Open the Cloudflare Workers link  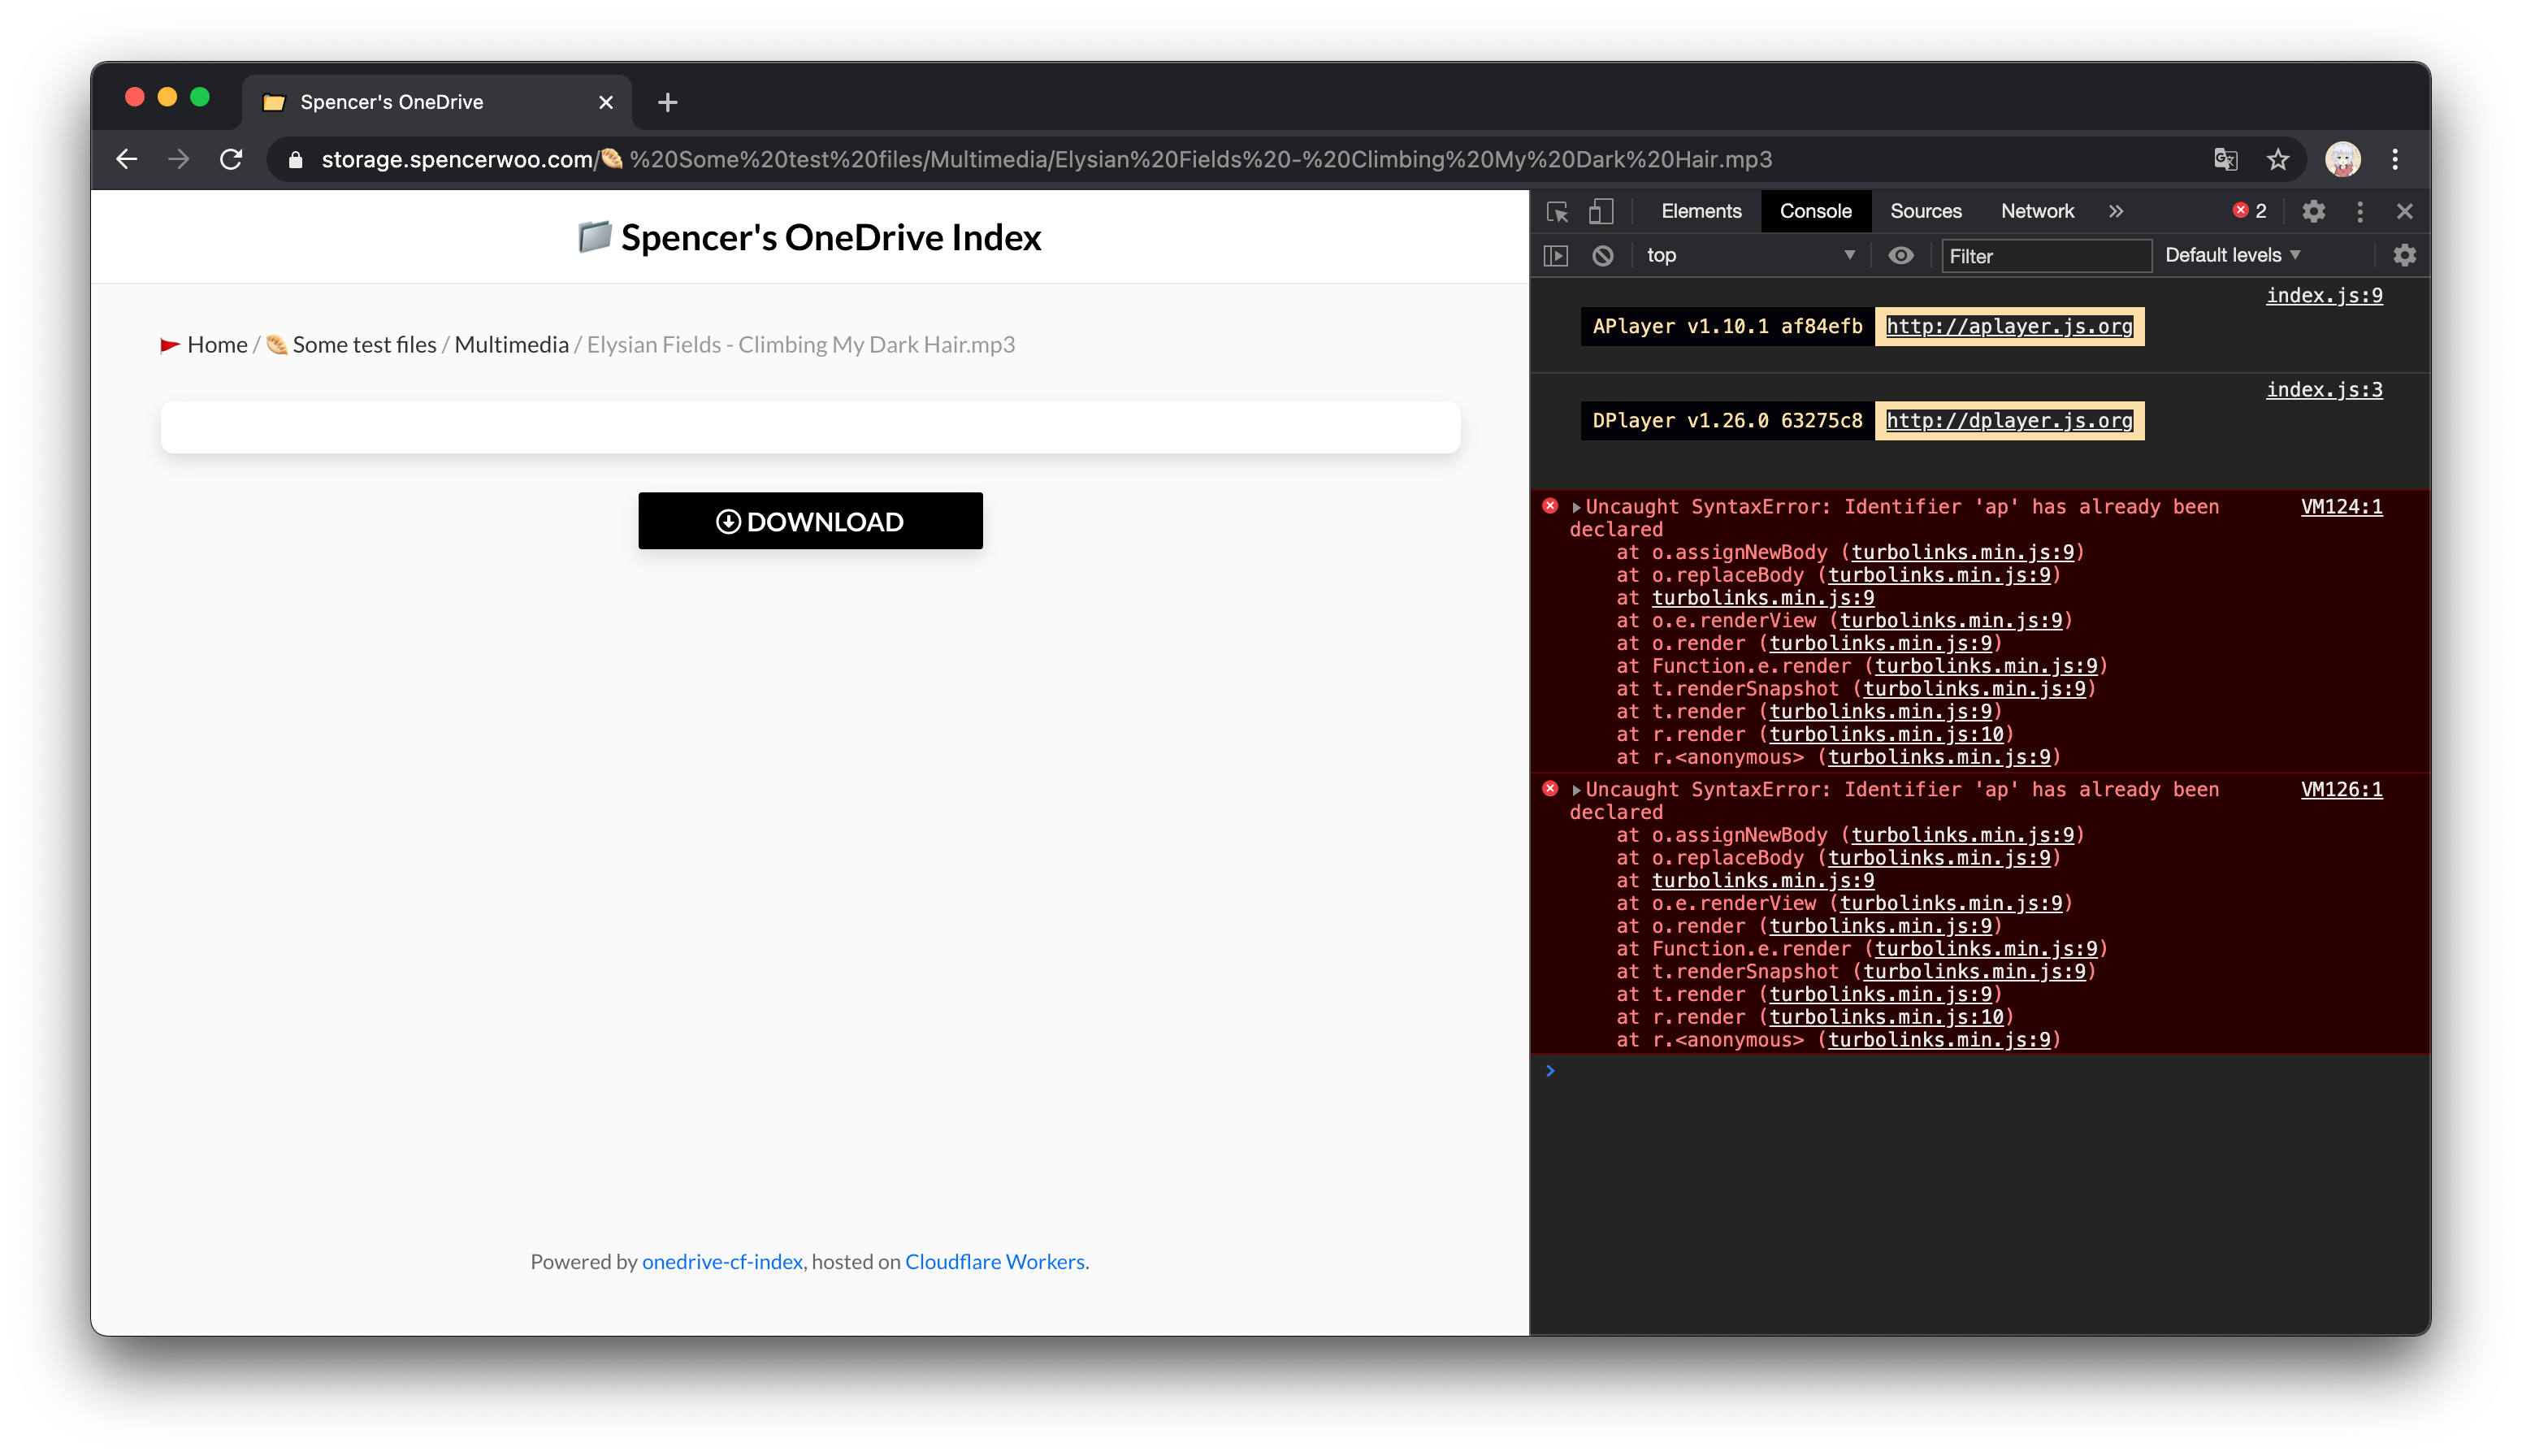(x=994, y=1261)
